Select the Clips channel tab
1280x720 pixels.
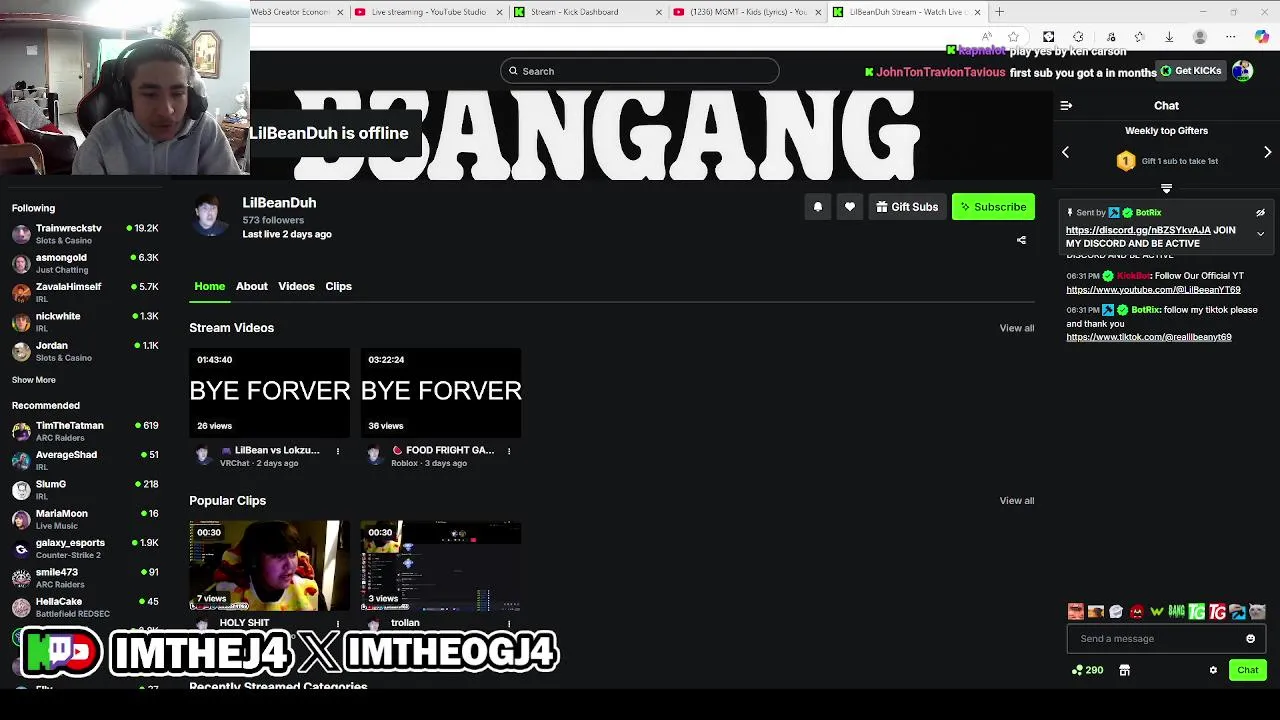(338, 286)
